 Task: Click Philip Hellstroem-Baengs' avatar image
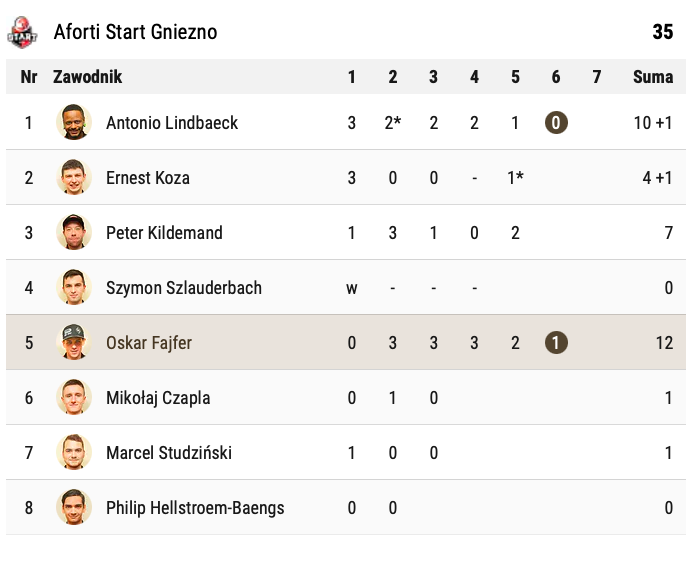tap(74, 508)
